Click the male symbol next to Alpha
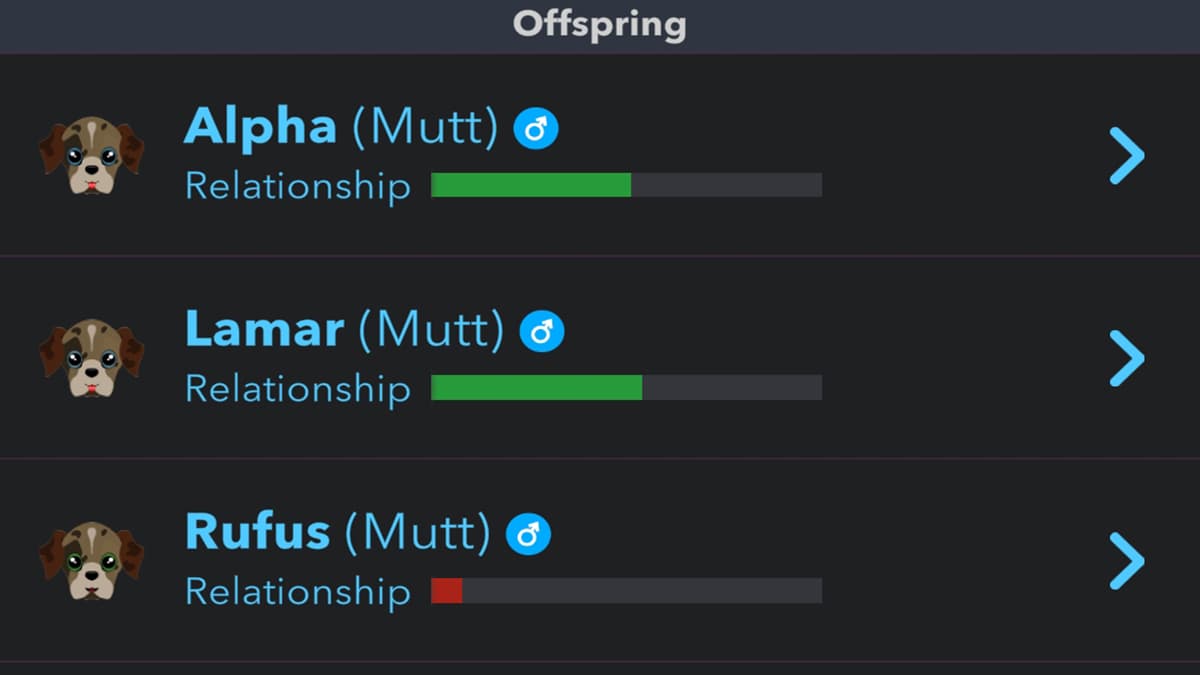The width and height of the screenshot is (1200, 675). (536, 129)
